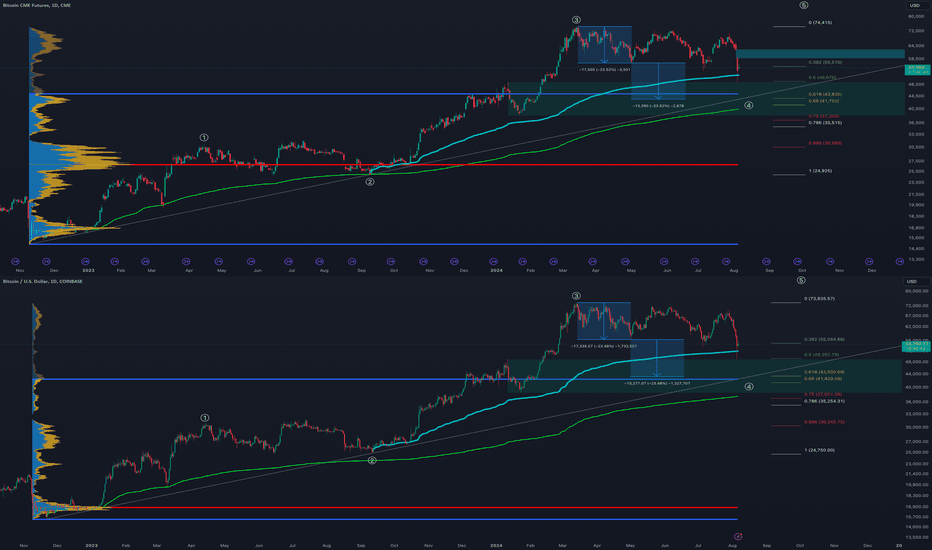Click 80,000.00 on Coinbase price axis
The image size is (932, 550).
tap(916, 291)
